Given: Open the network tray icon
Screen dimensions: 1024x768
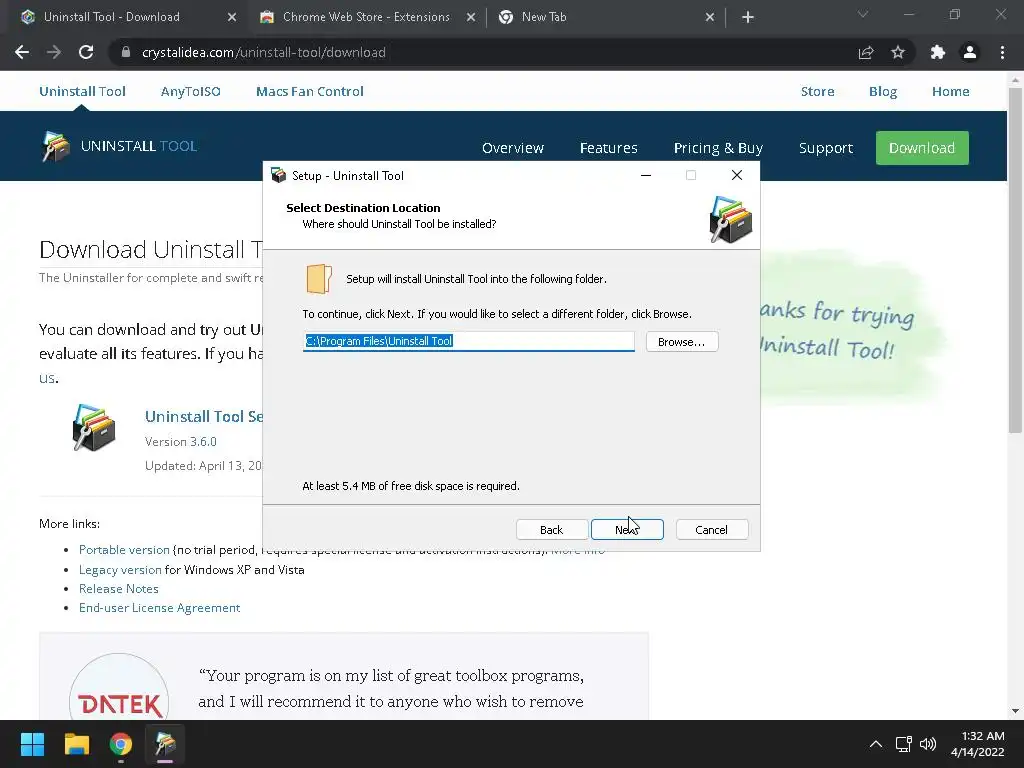Looking at the screenshot, I should (x=904, y=744).
